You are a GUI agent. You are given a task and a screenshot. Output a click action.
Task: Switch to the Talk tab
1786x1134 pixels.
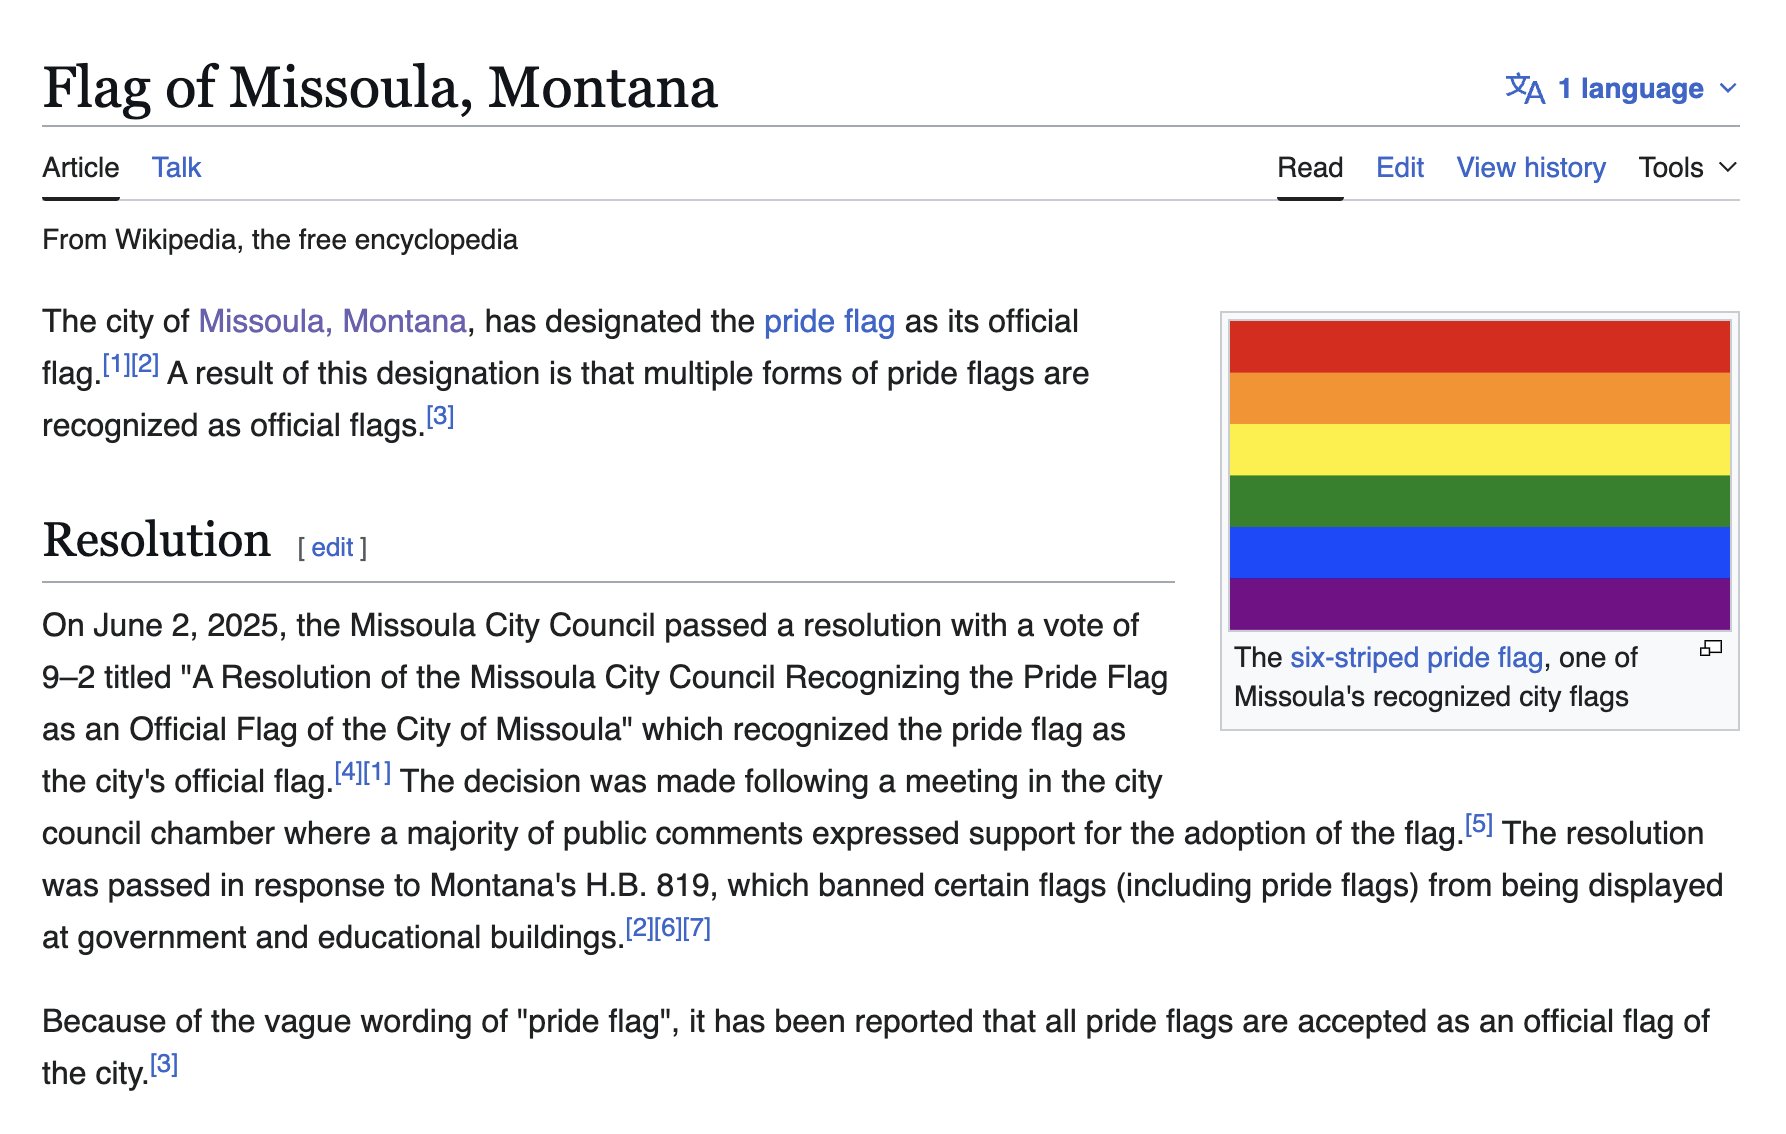pyautogui.click(x=176, y=167)
